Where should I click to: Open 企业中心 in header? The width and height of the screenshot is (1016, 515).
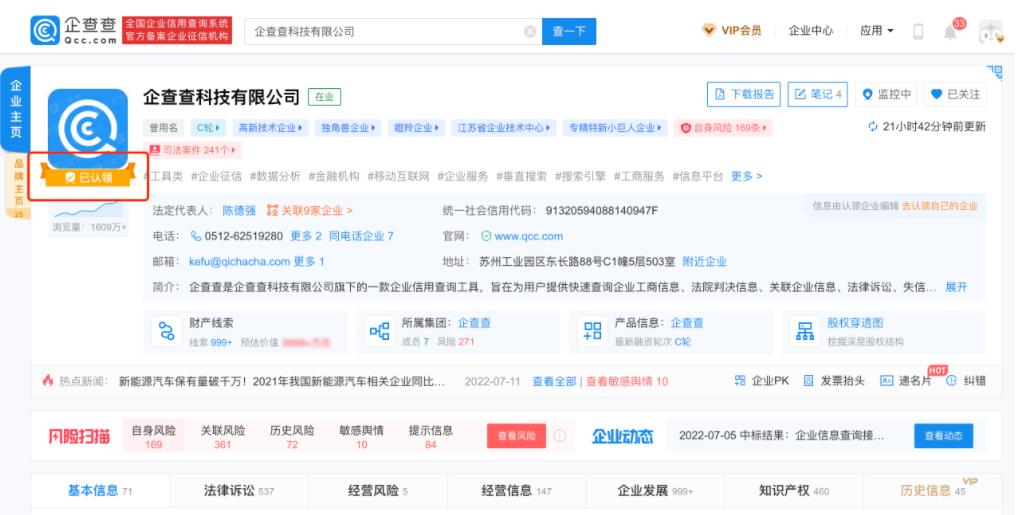pos(811,30)
